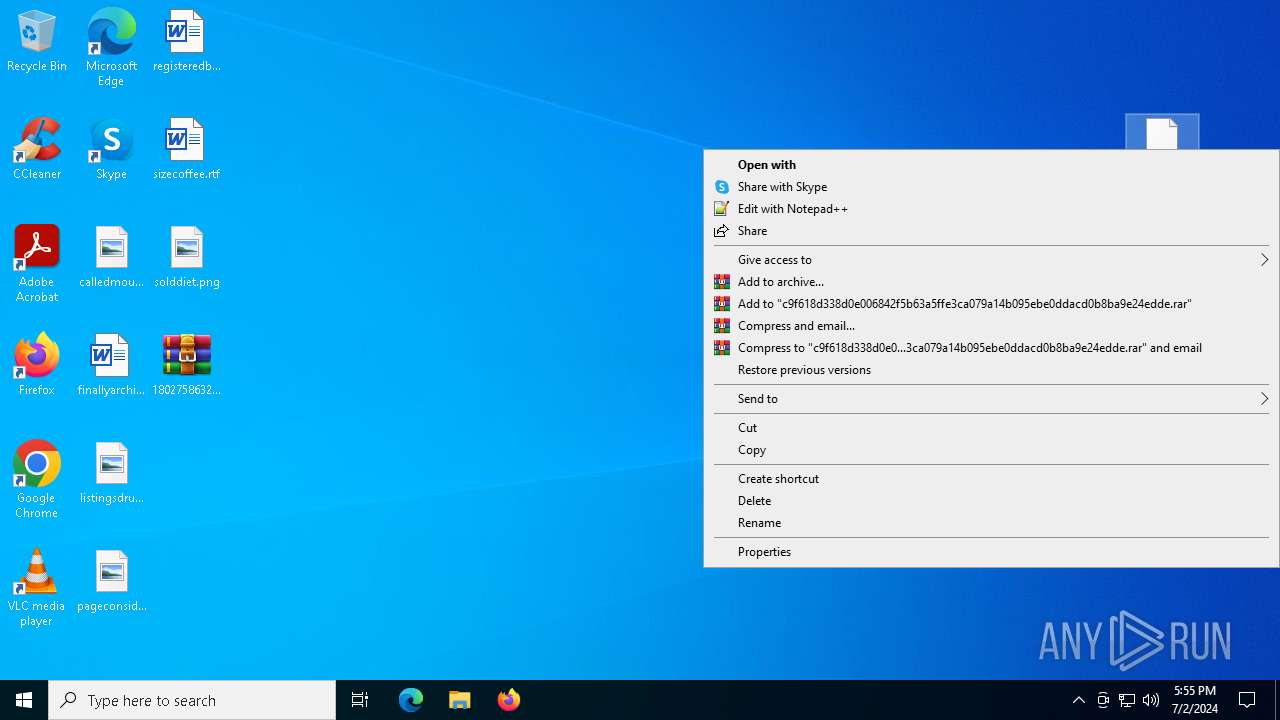Choose Add to c9f618d...rar entry
Image resolution: width=1280 pixels, height=720 pixels.
[991, 304]
